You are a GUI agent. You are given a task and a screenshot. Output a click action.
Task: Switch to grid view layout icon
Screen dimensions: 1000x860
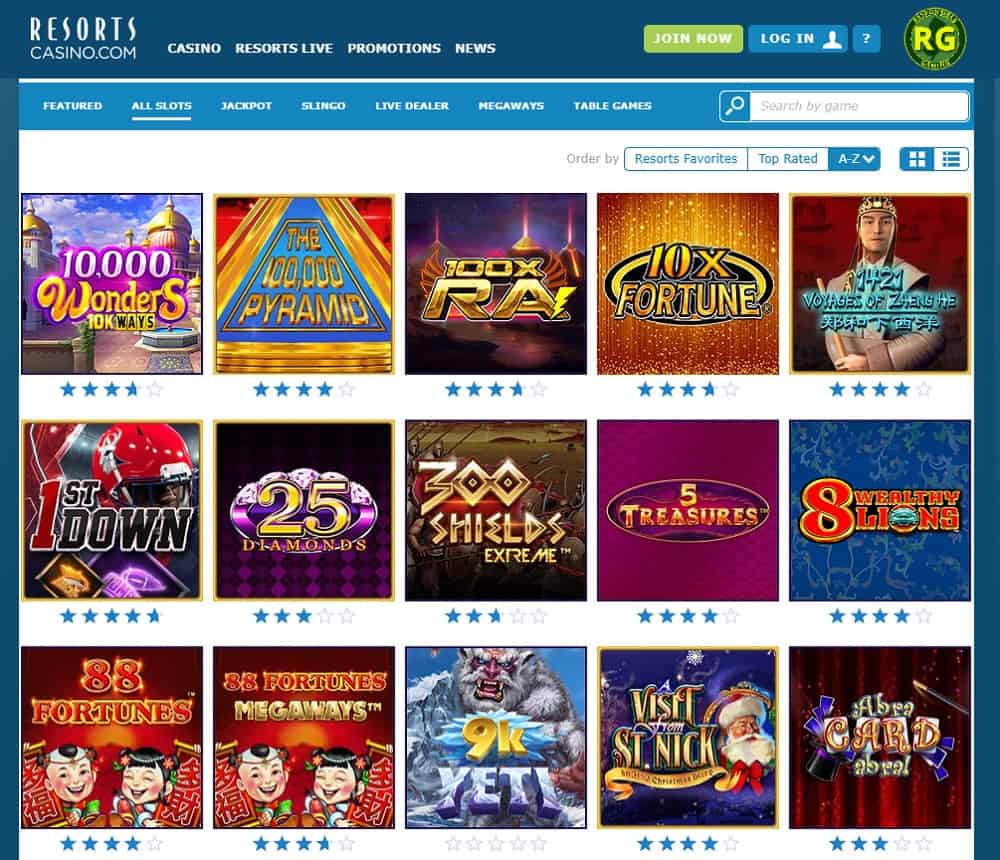pyautogui.click(x=917, y=159)
